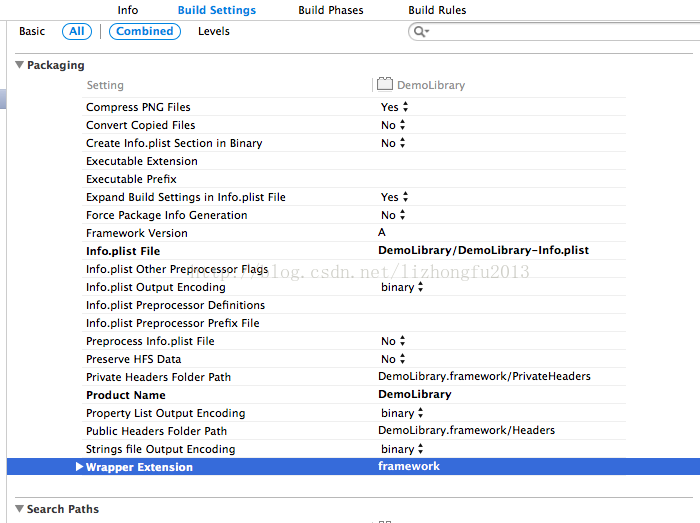The width and height of the screenshot is (700, 523).
Task: Switch to Build Settings tab
Action: (x=217, y=10)
